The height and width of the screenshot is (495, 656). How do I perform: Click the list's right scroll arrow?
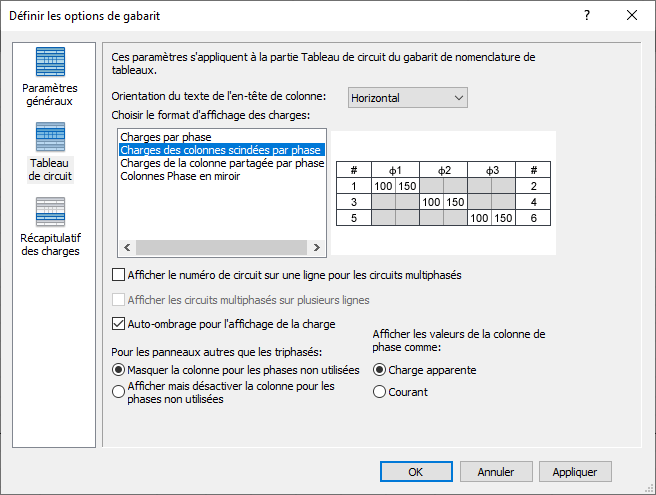[x=317, y=247]
